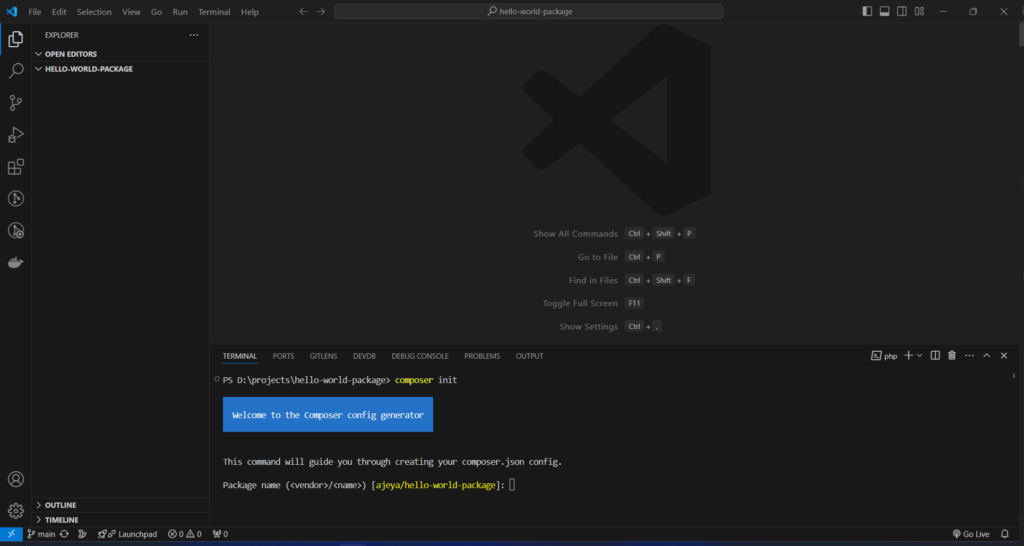Open the Search view in activity bar
1024x546 pixels.
16,71
